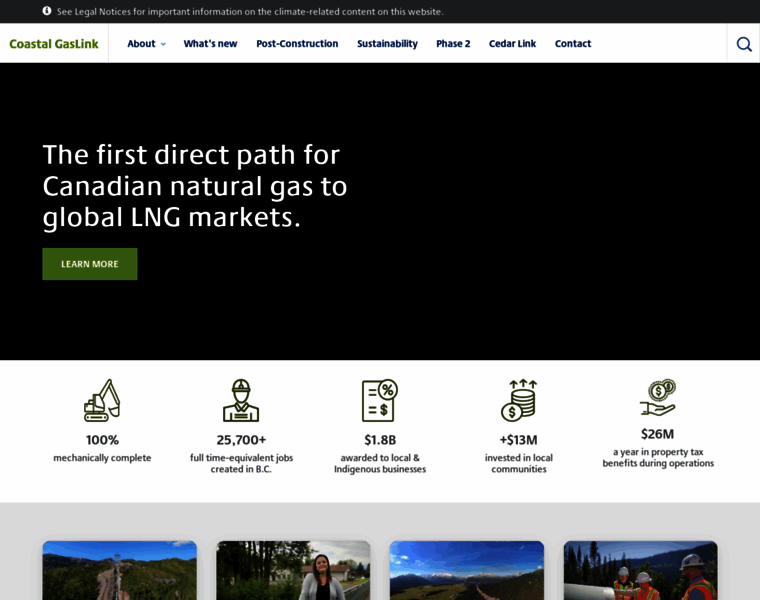Open the Post-Construction page

point(297,44)
